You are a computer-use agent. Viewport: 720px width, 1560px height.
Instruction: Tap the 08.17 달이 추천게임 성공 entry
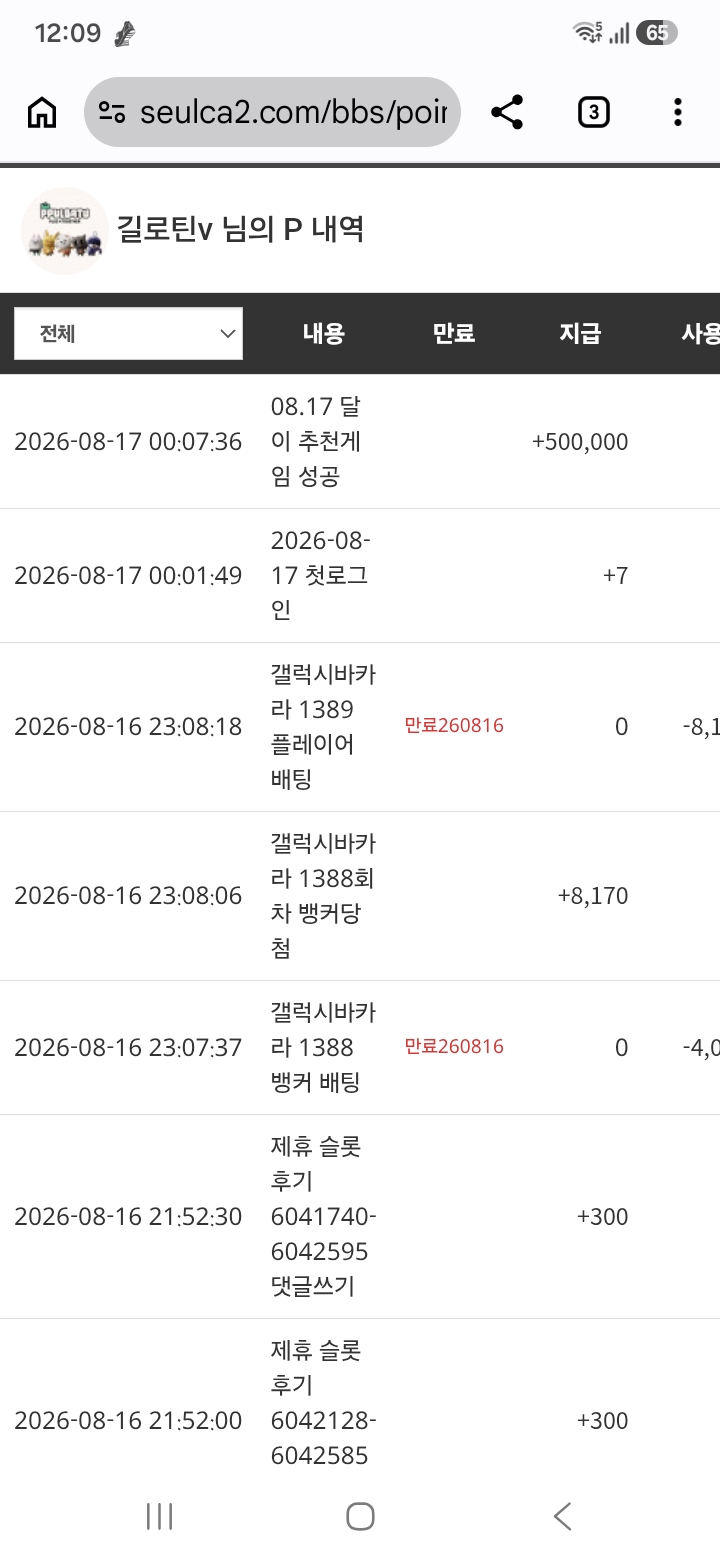[x=317, y=442]
